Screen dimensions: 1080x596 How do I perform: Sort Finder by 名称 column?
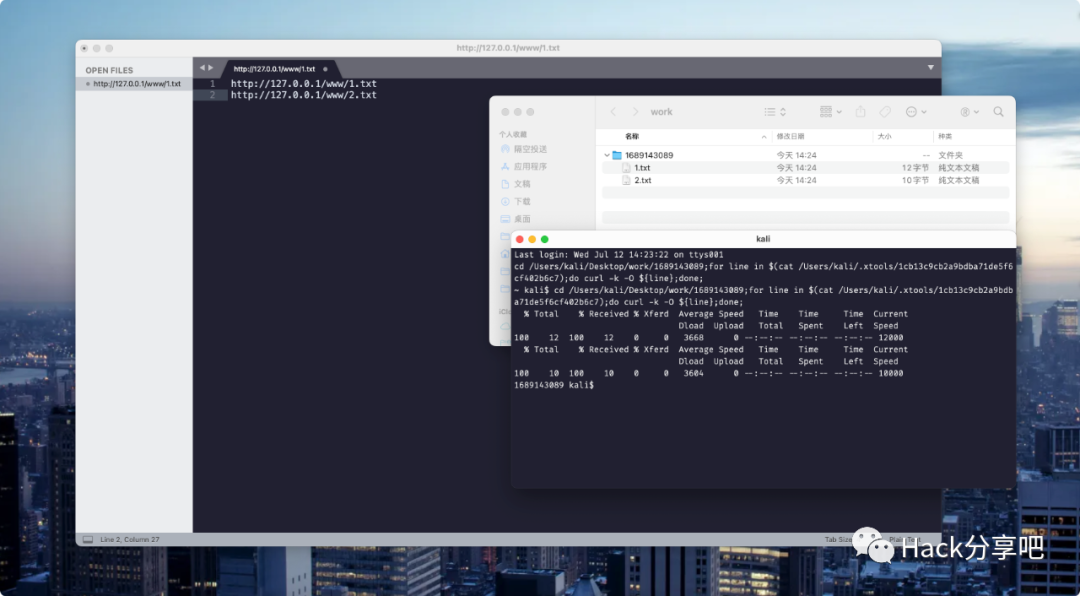tap(632, 136)
